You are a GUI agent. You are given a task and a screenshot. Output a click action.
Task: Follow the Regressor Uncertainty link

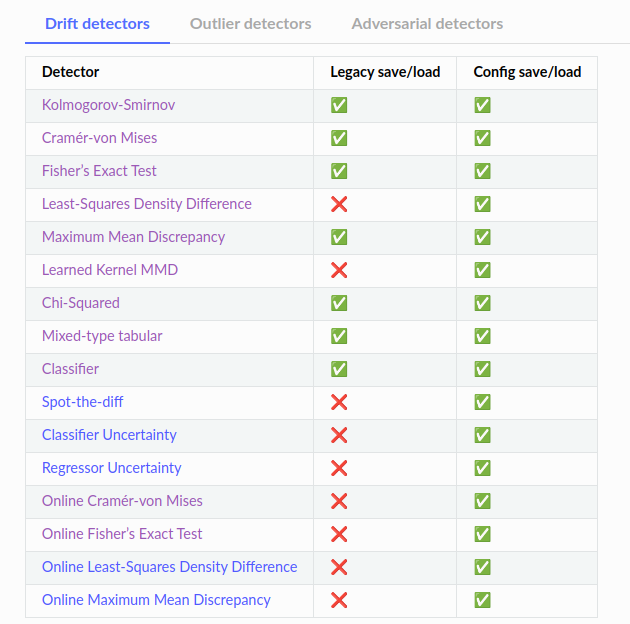click(x=112, y=468)
